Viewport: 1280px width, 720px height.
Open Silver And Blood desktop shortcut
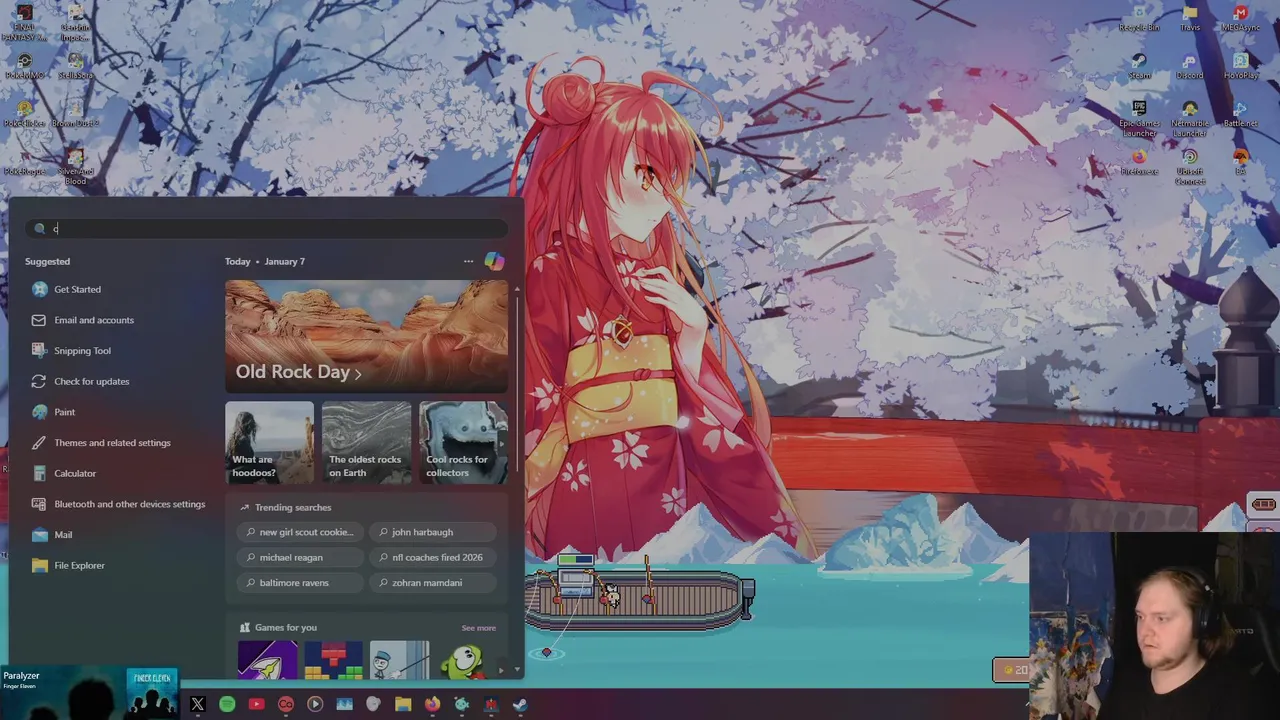tap(75, 166)
